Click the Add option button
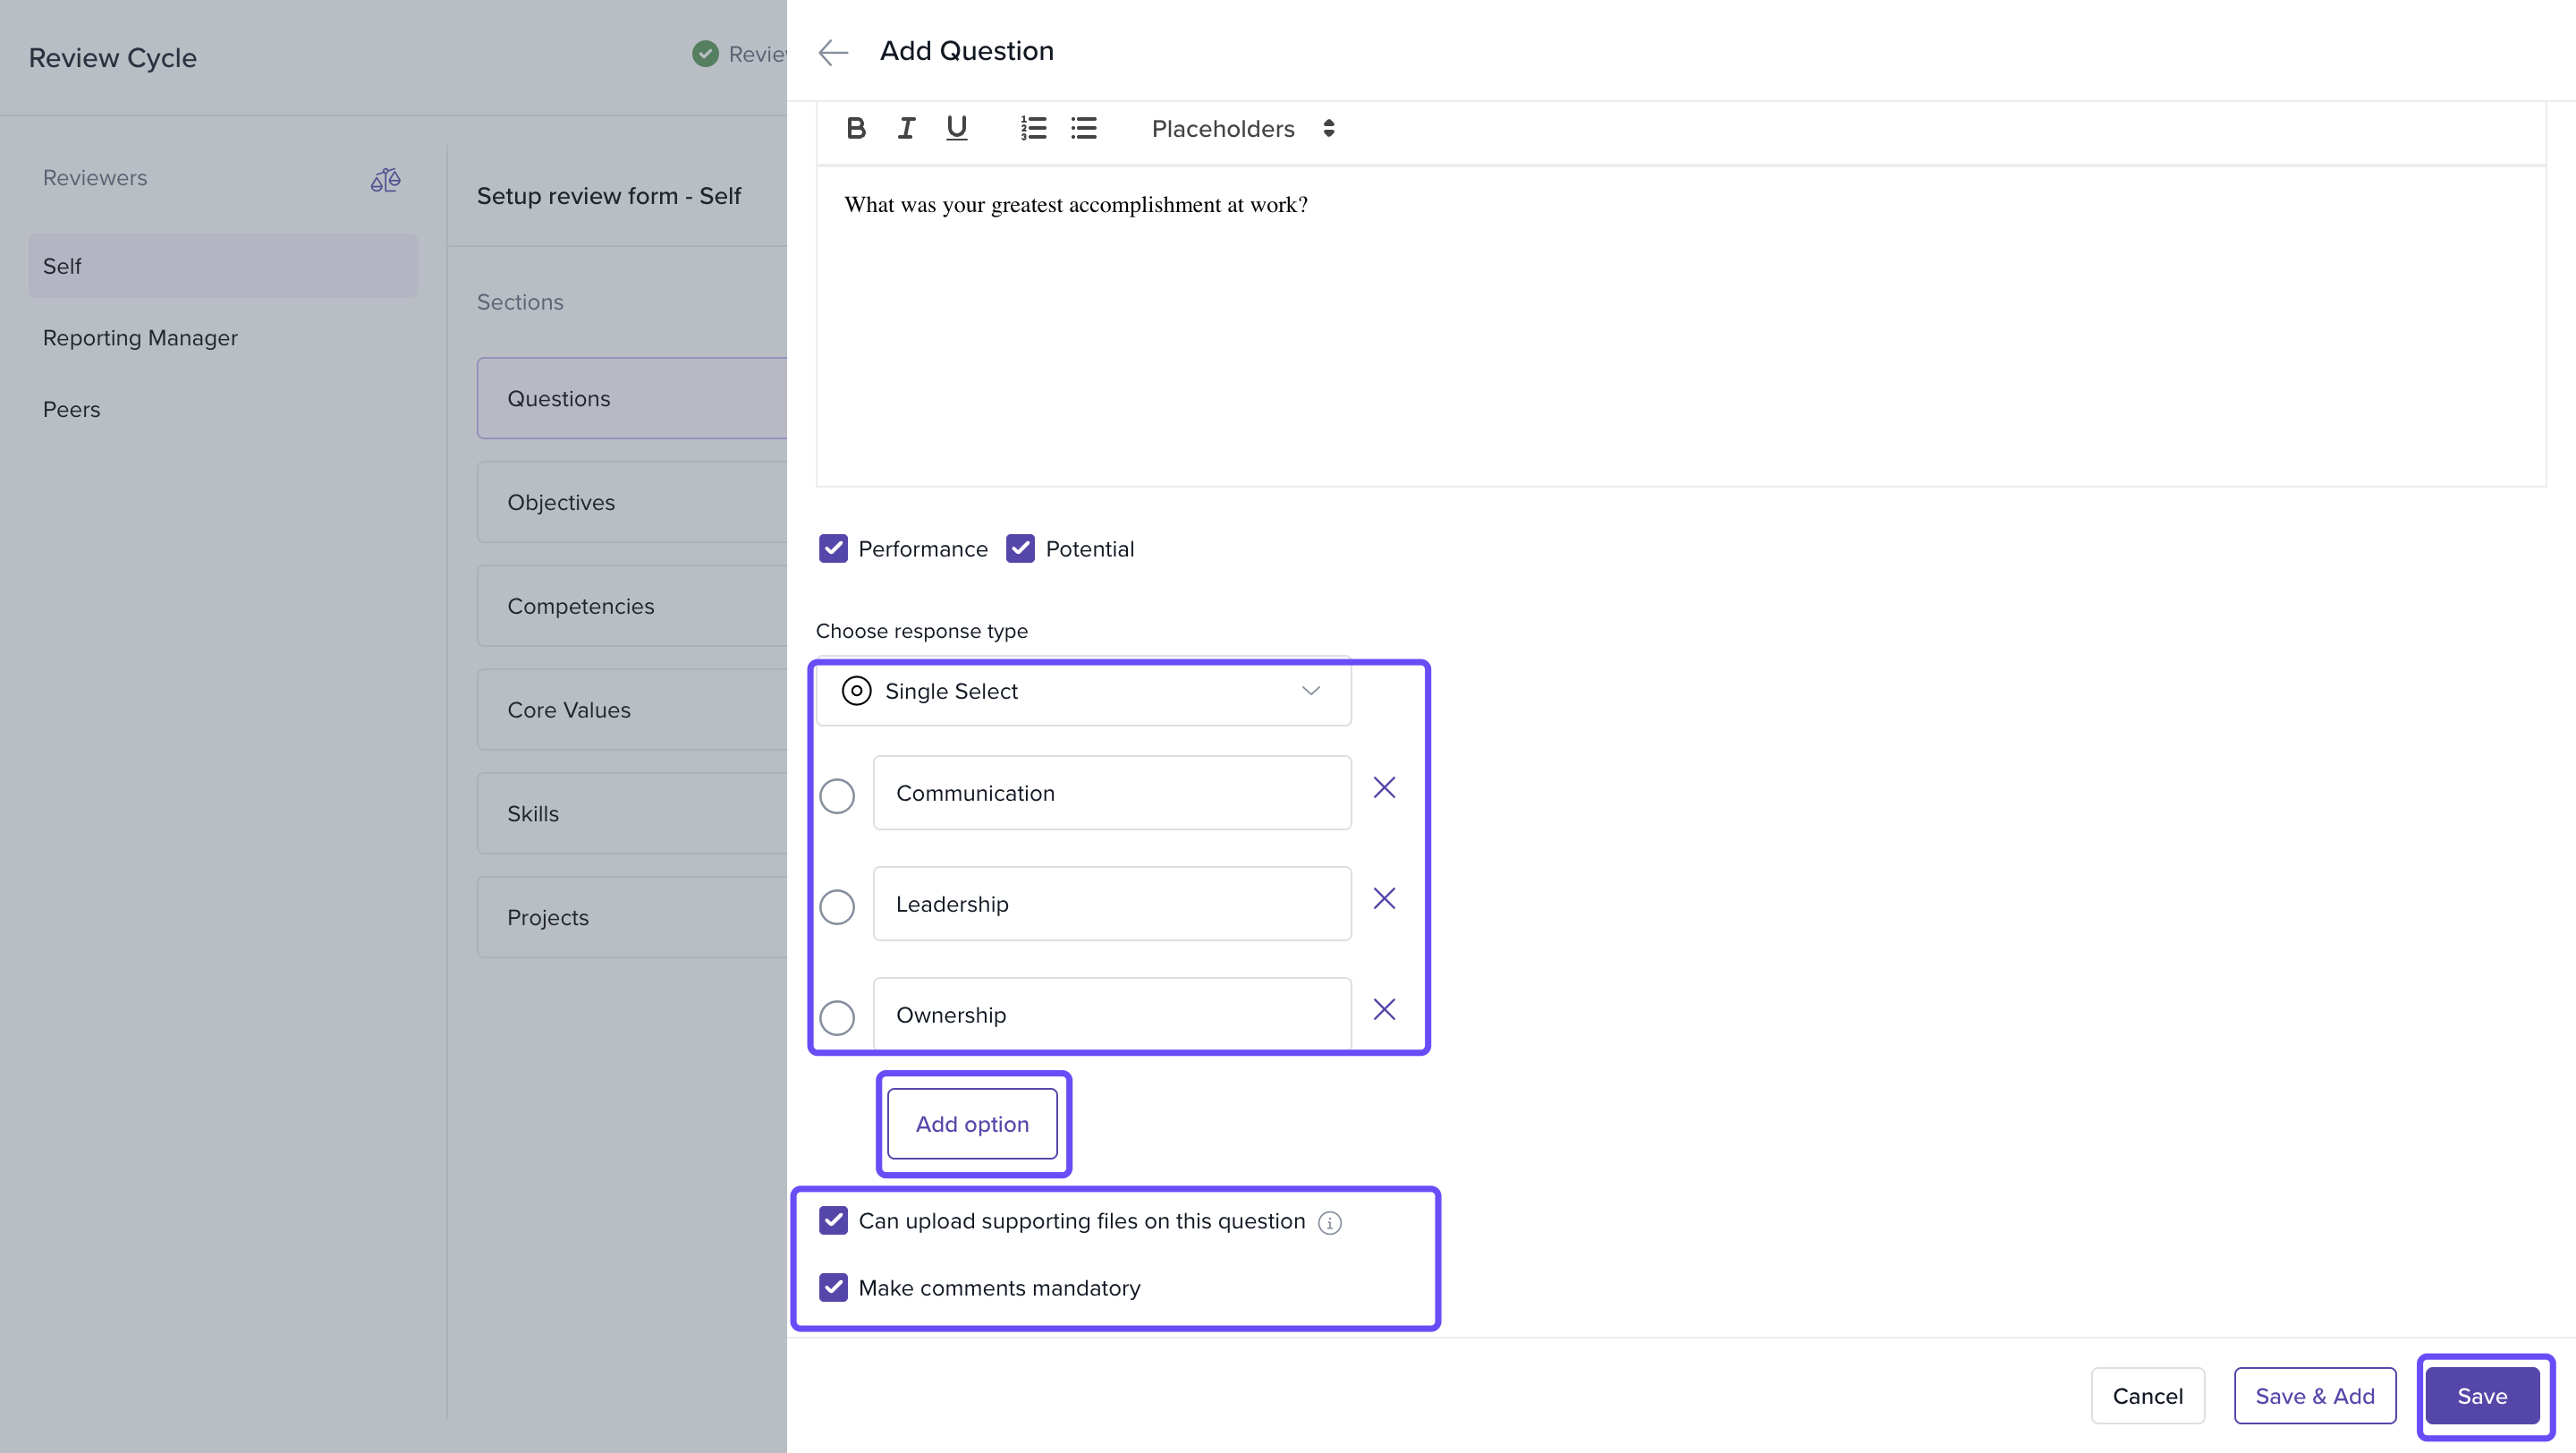 pyautogui.click(x=972, y=1124)
